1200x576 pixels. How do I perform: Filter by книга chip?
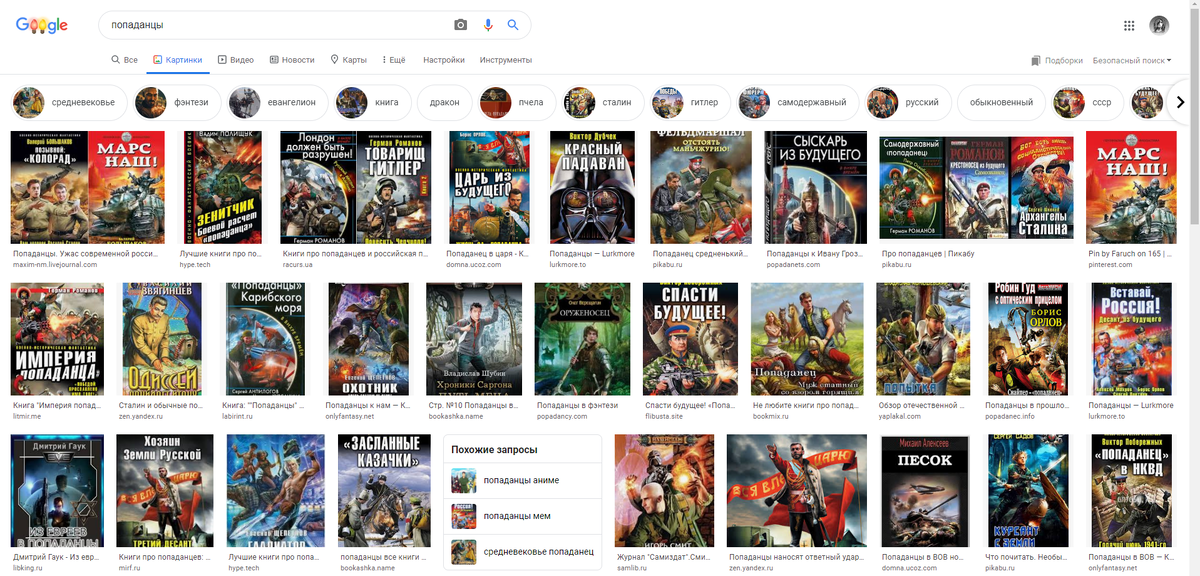tap(371, 102)
